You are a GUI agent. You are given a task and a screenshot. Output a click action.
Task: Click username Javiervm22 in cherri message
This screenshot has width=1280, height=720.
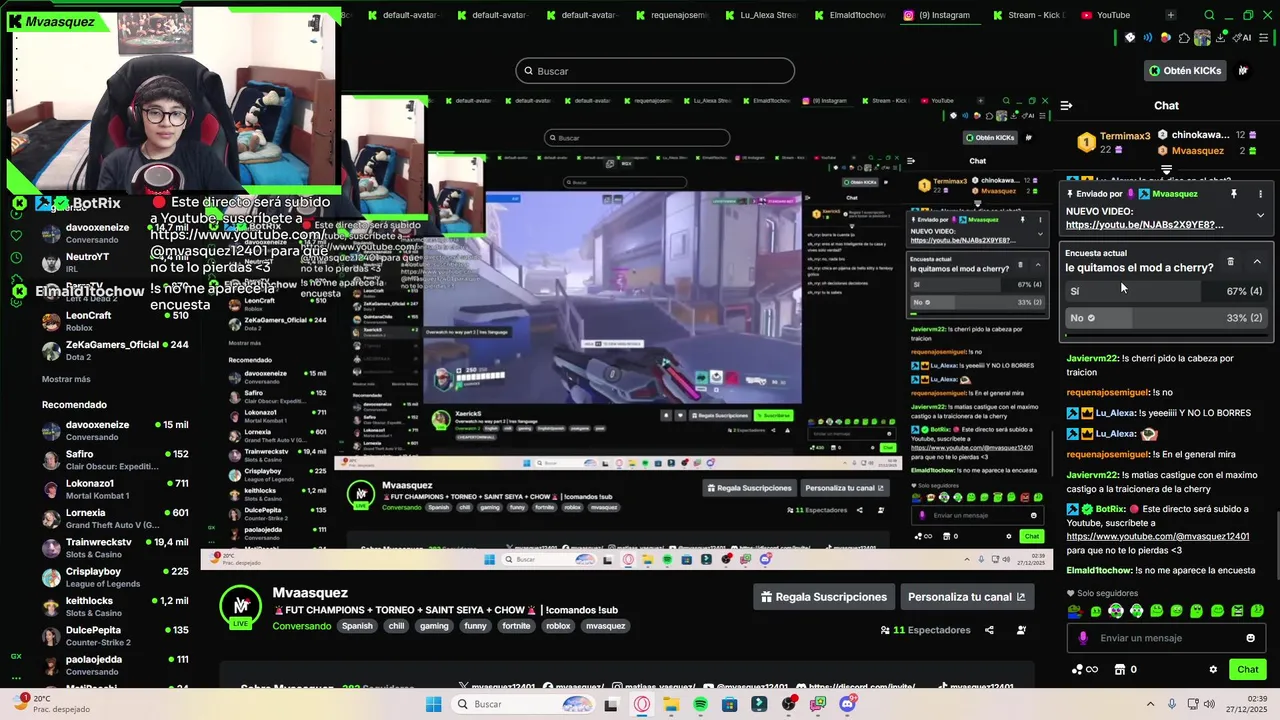point(1092,358)
